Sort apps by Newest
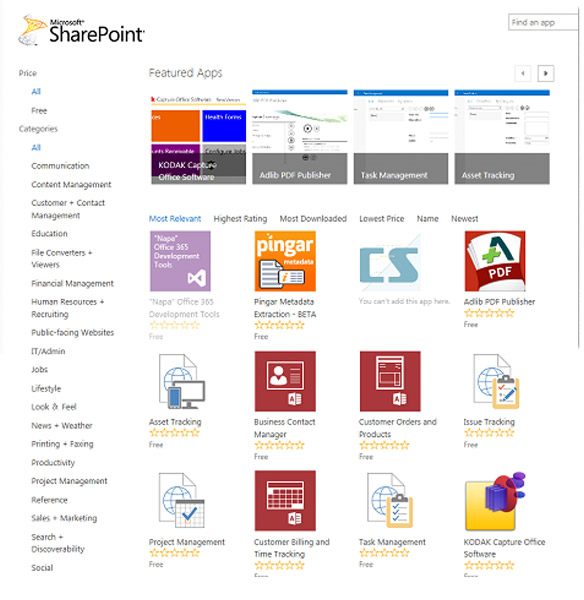This screenshot has width=584, height=600. [x=465, y=219]
